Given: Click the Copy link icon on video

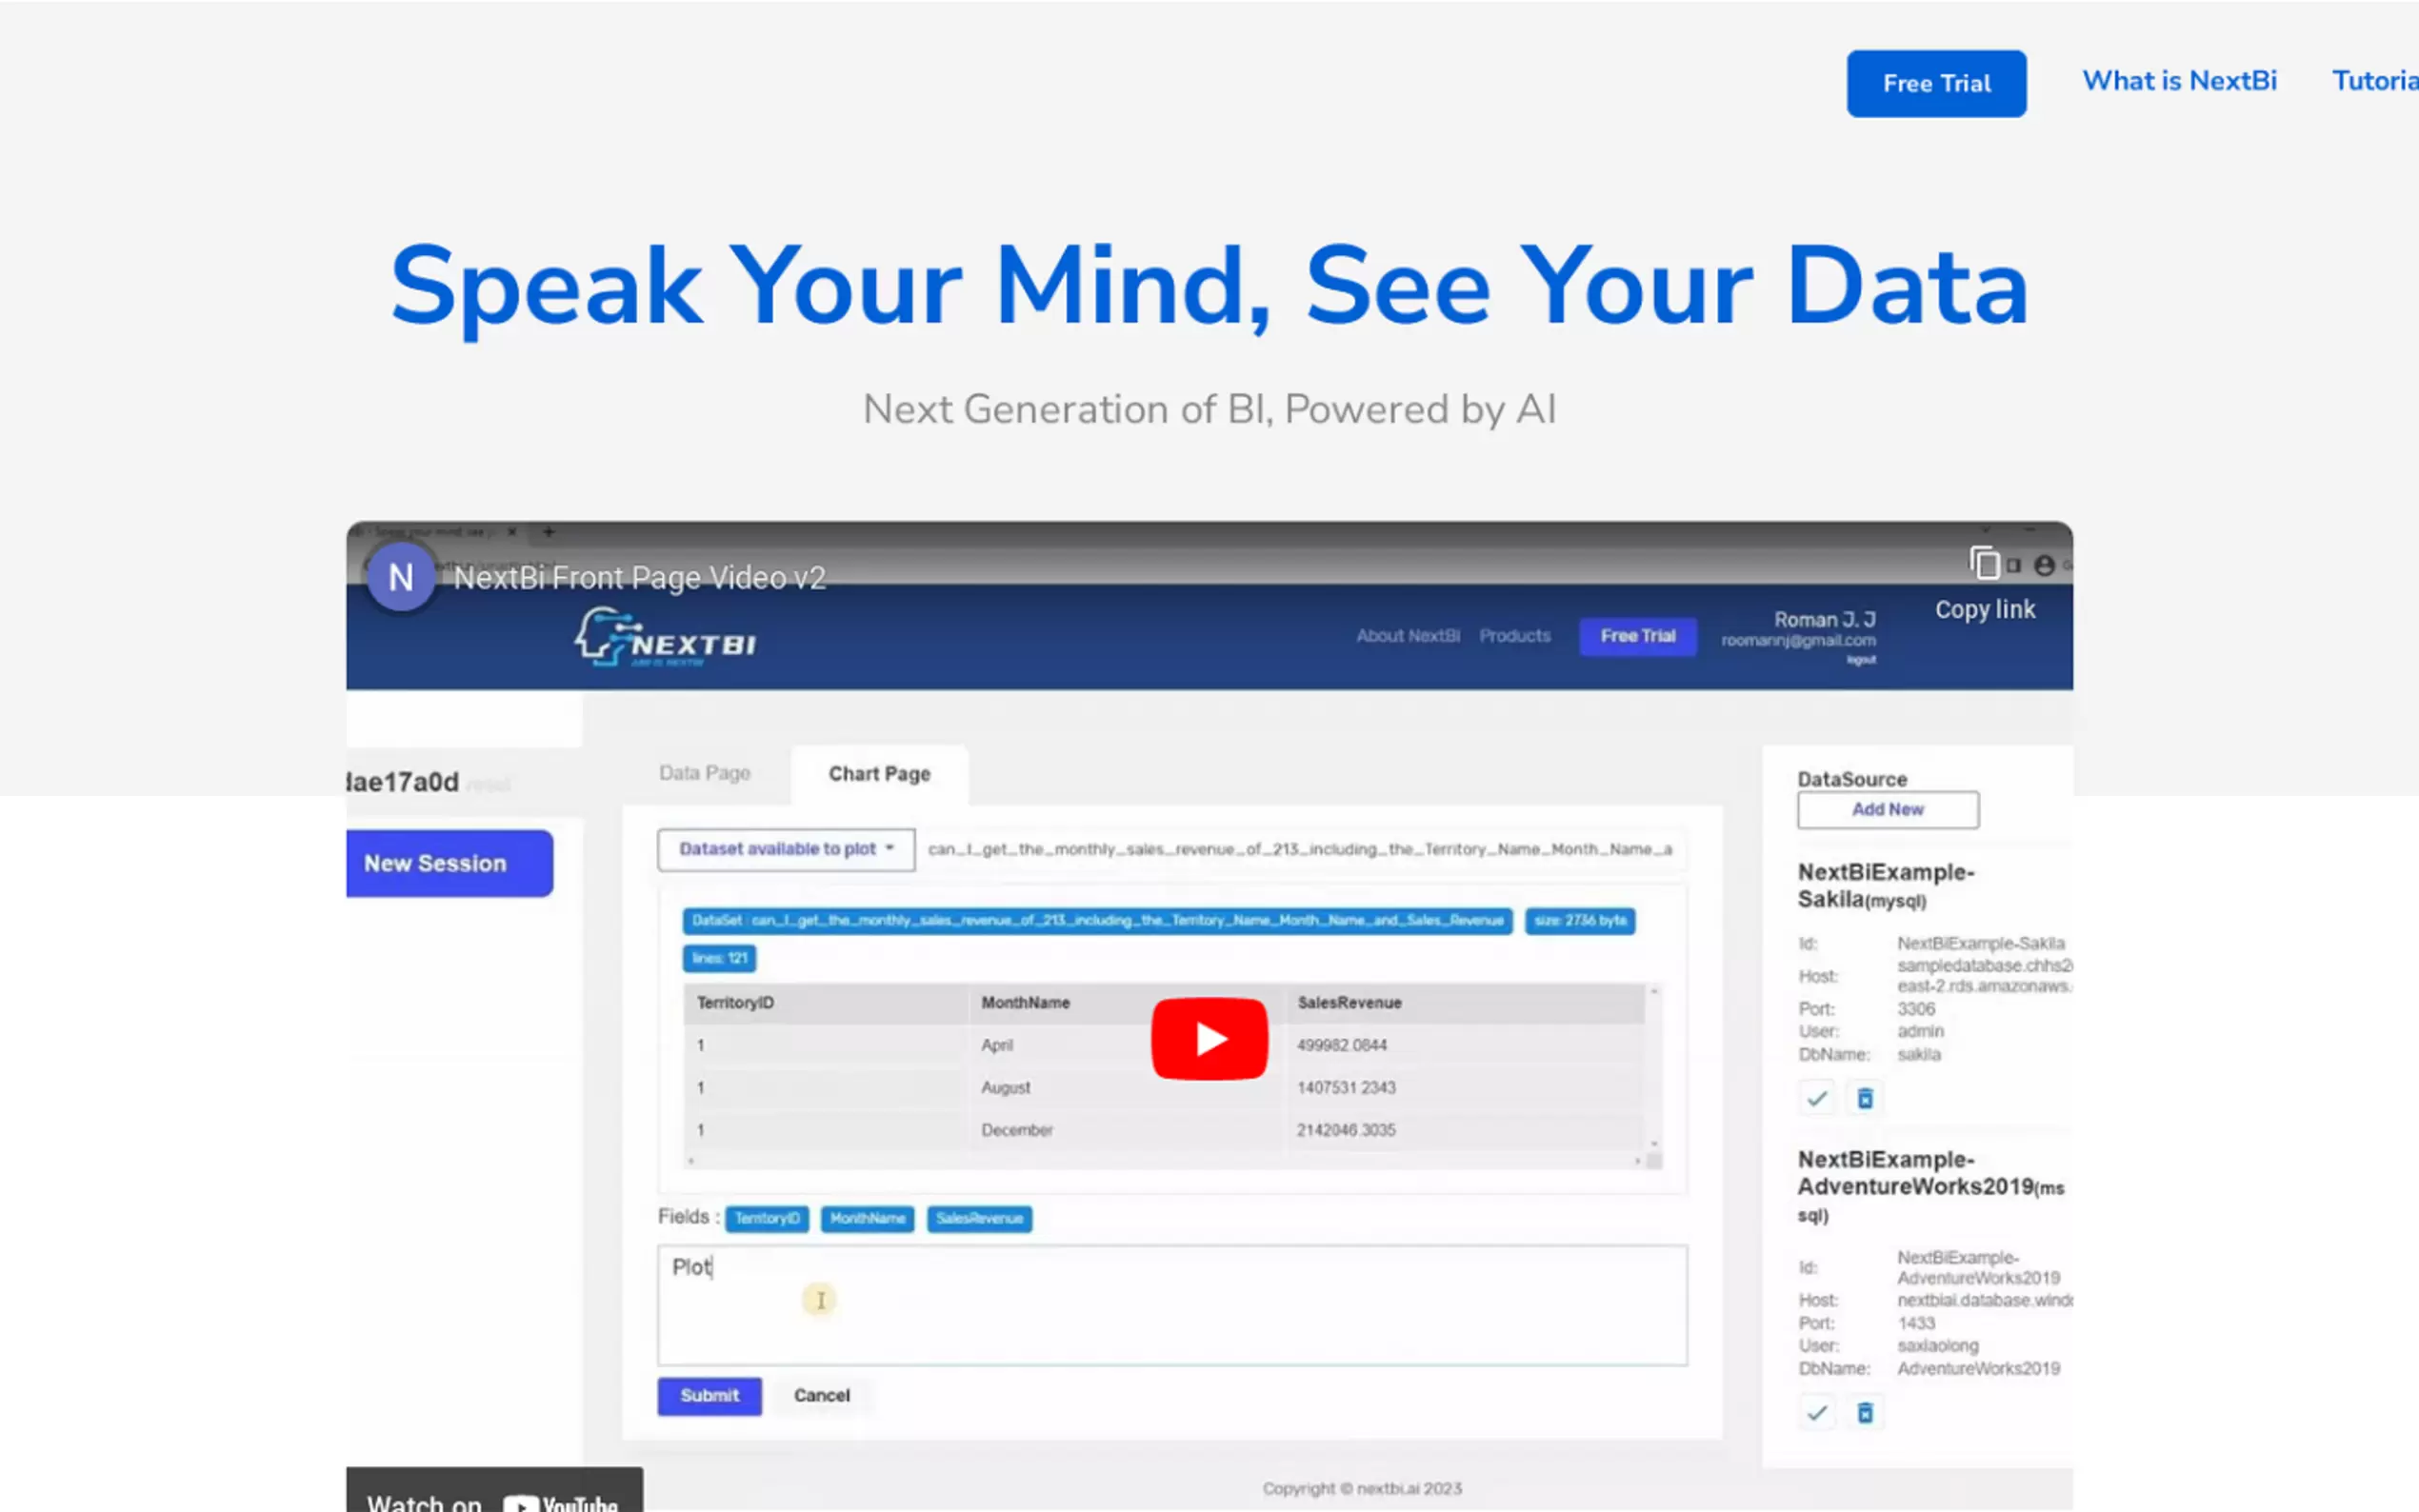Looking at the screenshot, I should [x=1984, y=563].
